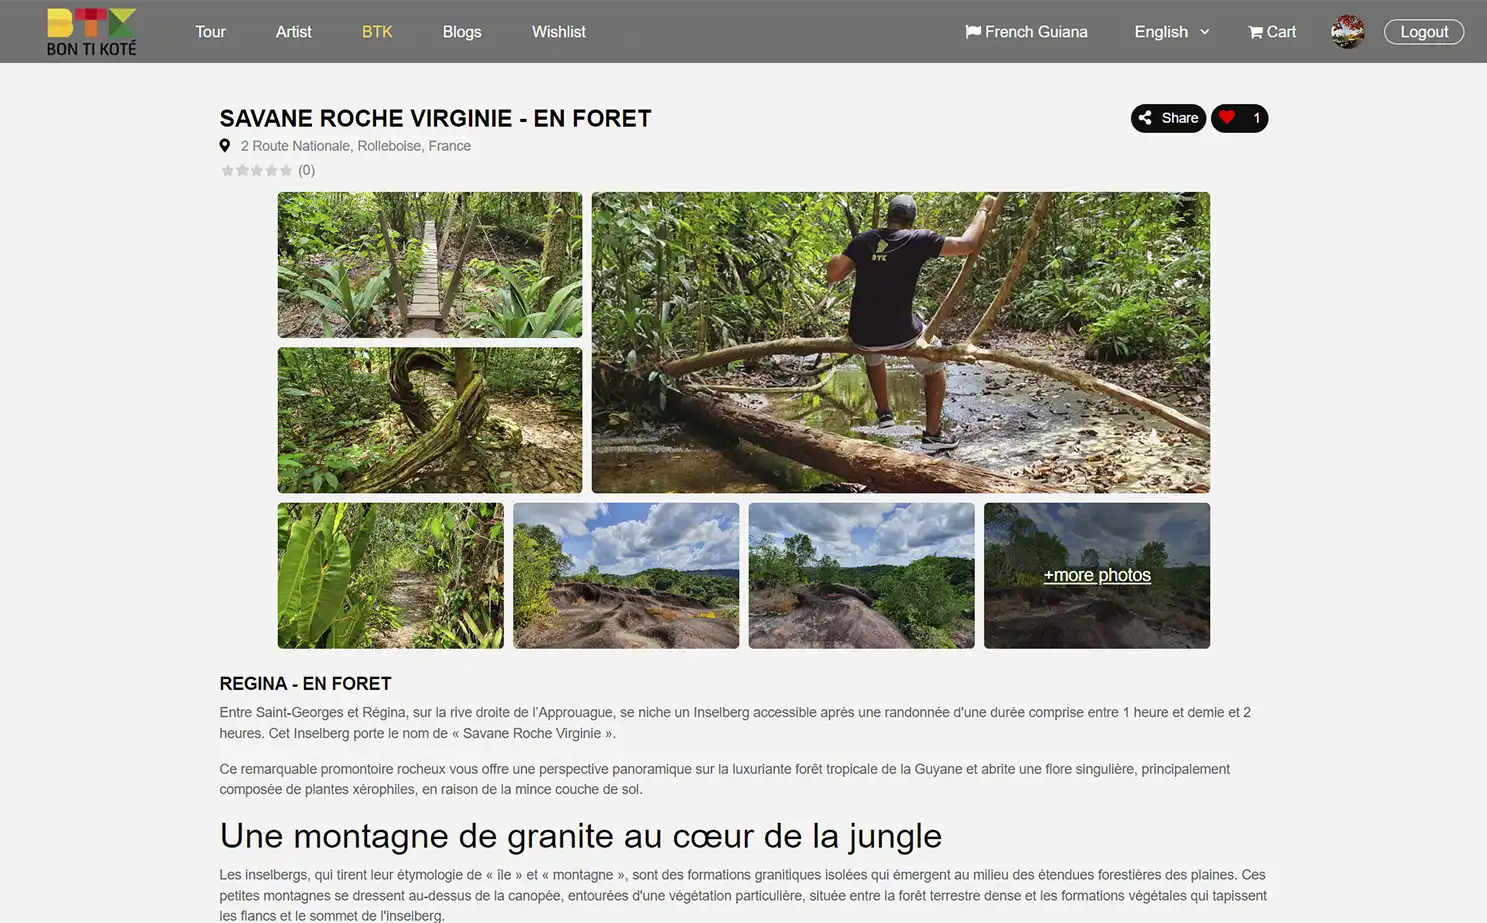This screenshot has height=923, width=1487.
Task: Open the user profile avatar
Action: pos(1347,32)
